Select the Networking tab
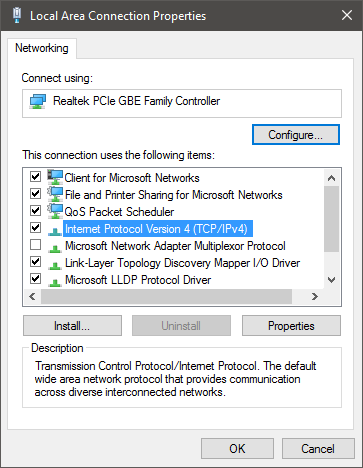363x468 pixels. (42, 48)
